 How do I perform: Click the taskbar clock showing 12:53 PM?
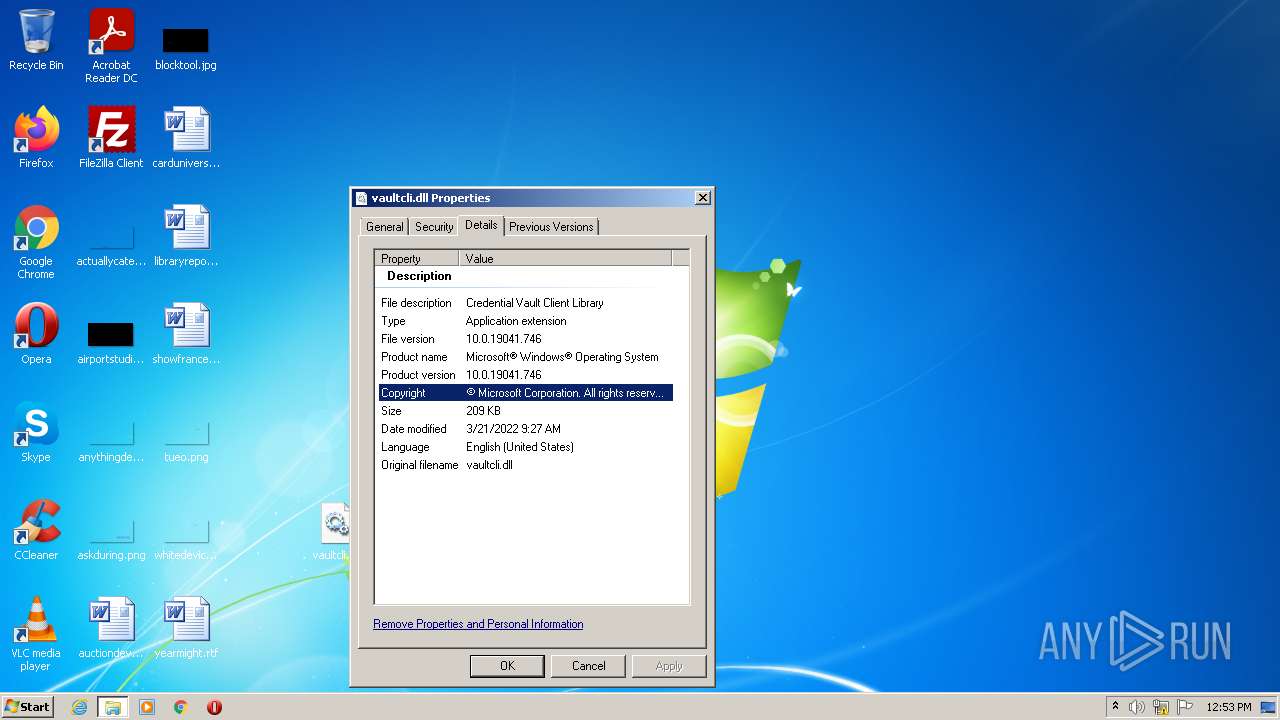coord(1228,707)
